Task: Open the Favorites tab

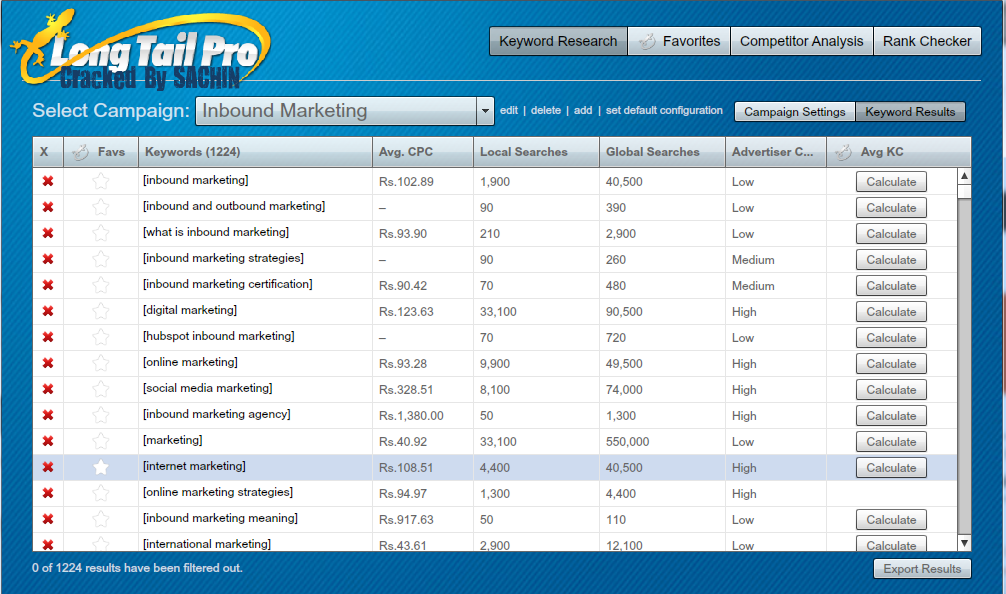Action: pos(679,41)
